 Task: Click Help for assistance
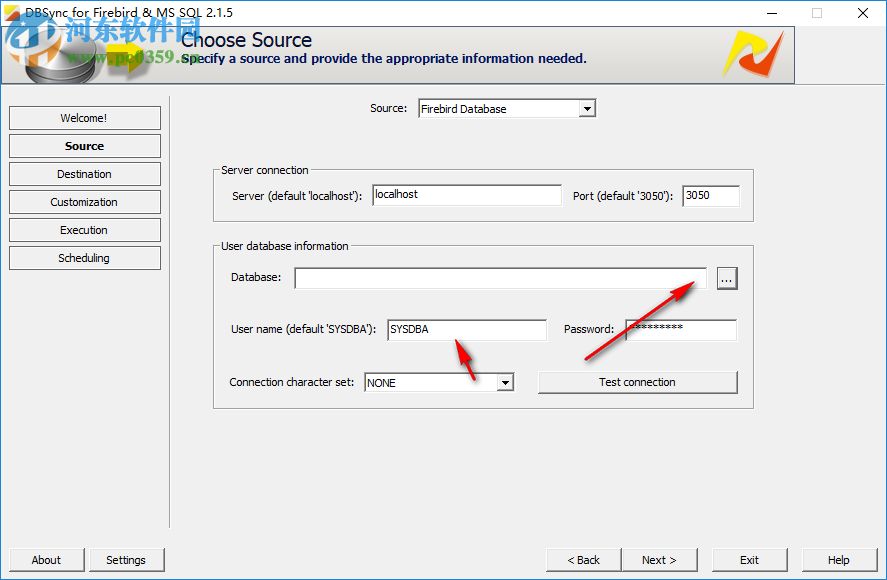click(x=839, y=560)
